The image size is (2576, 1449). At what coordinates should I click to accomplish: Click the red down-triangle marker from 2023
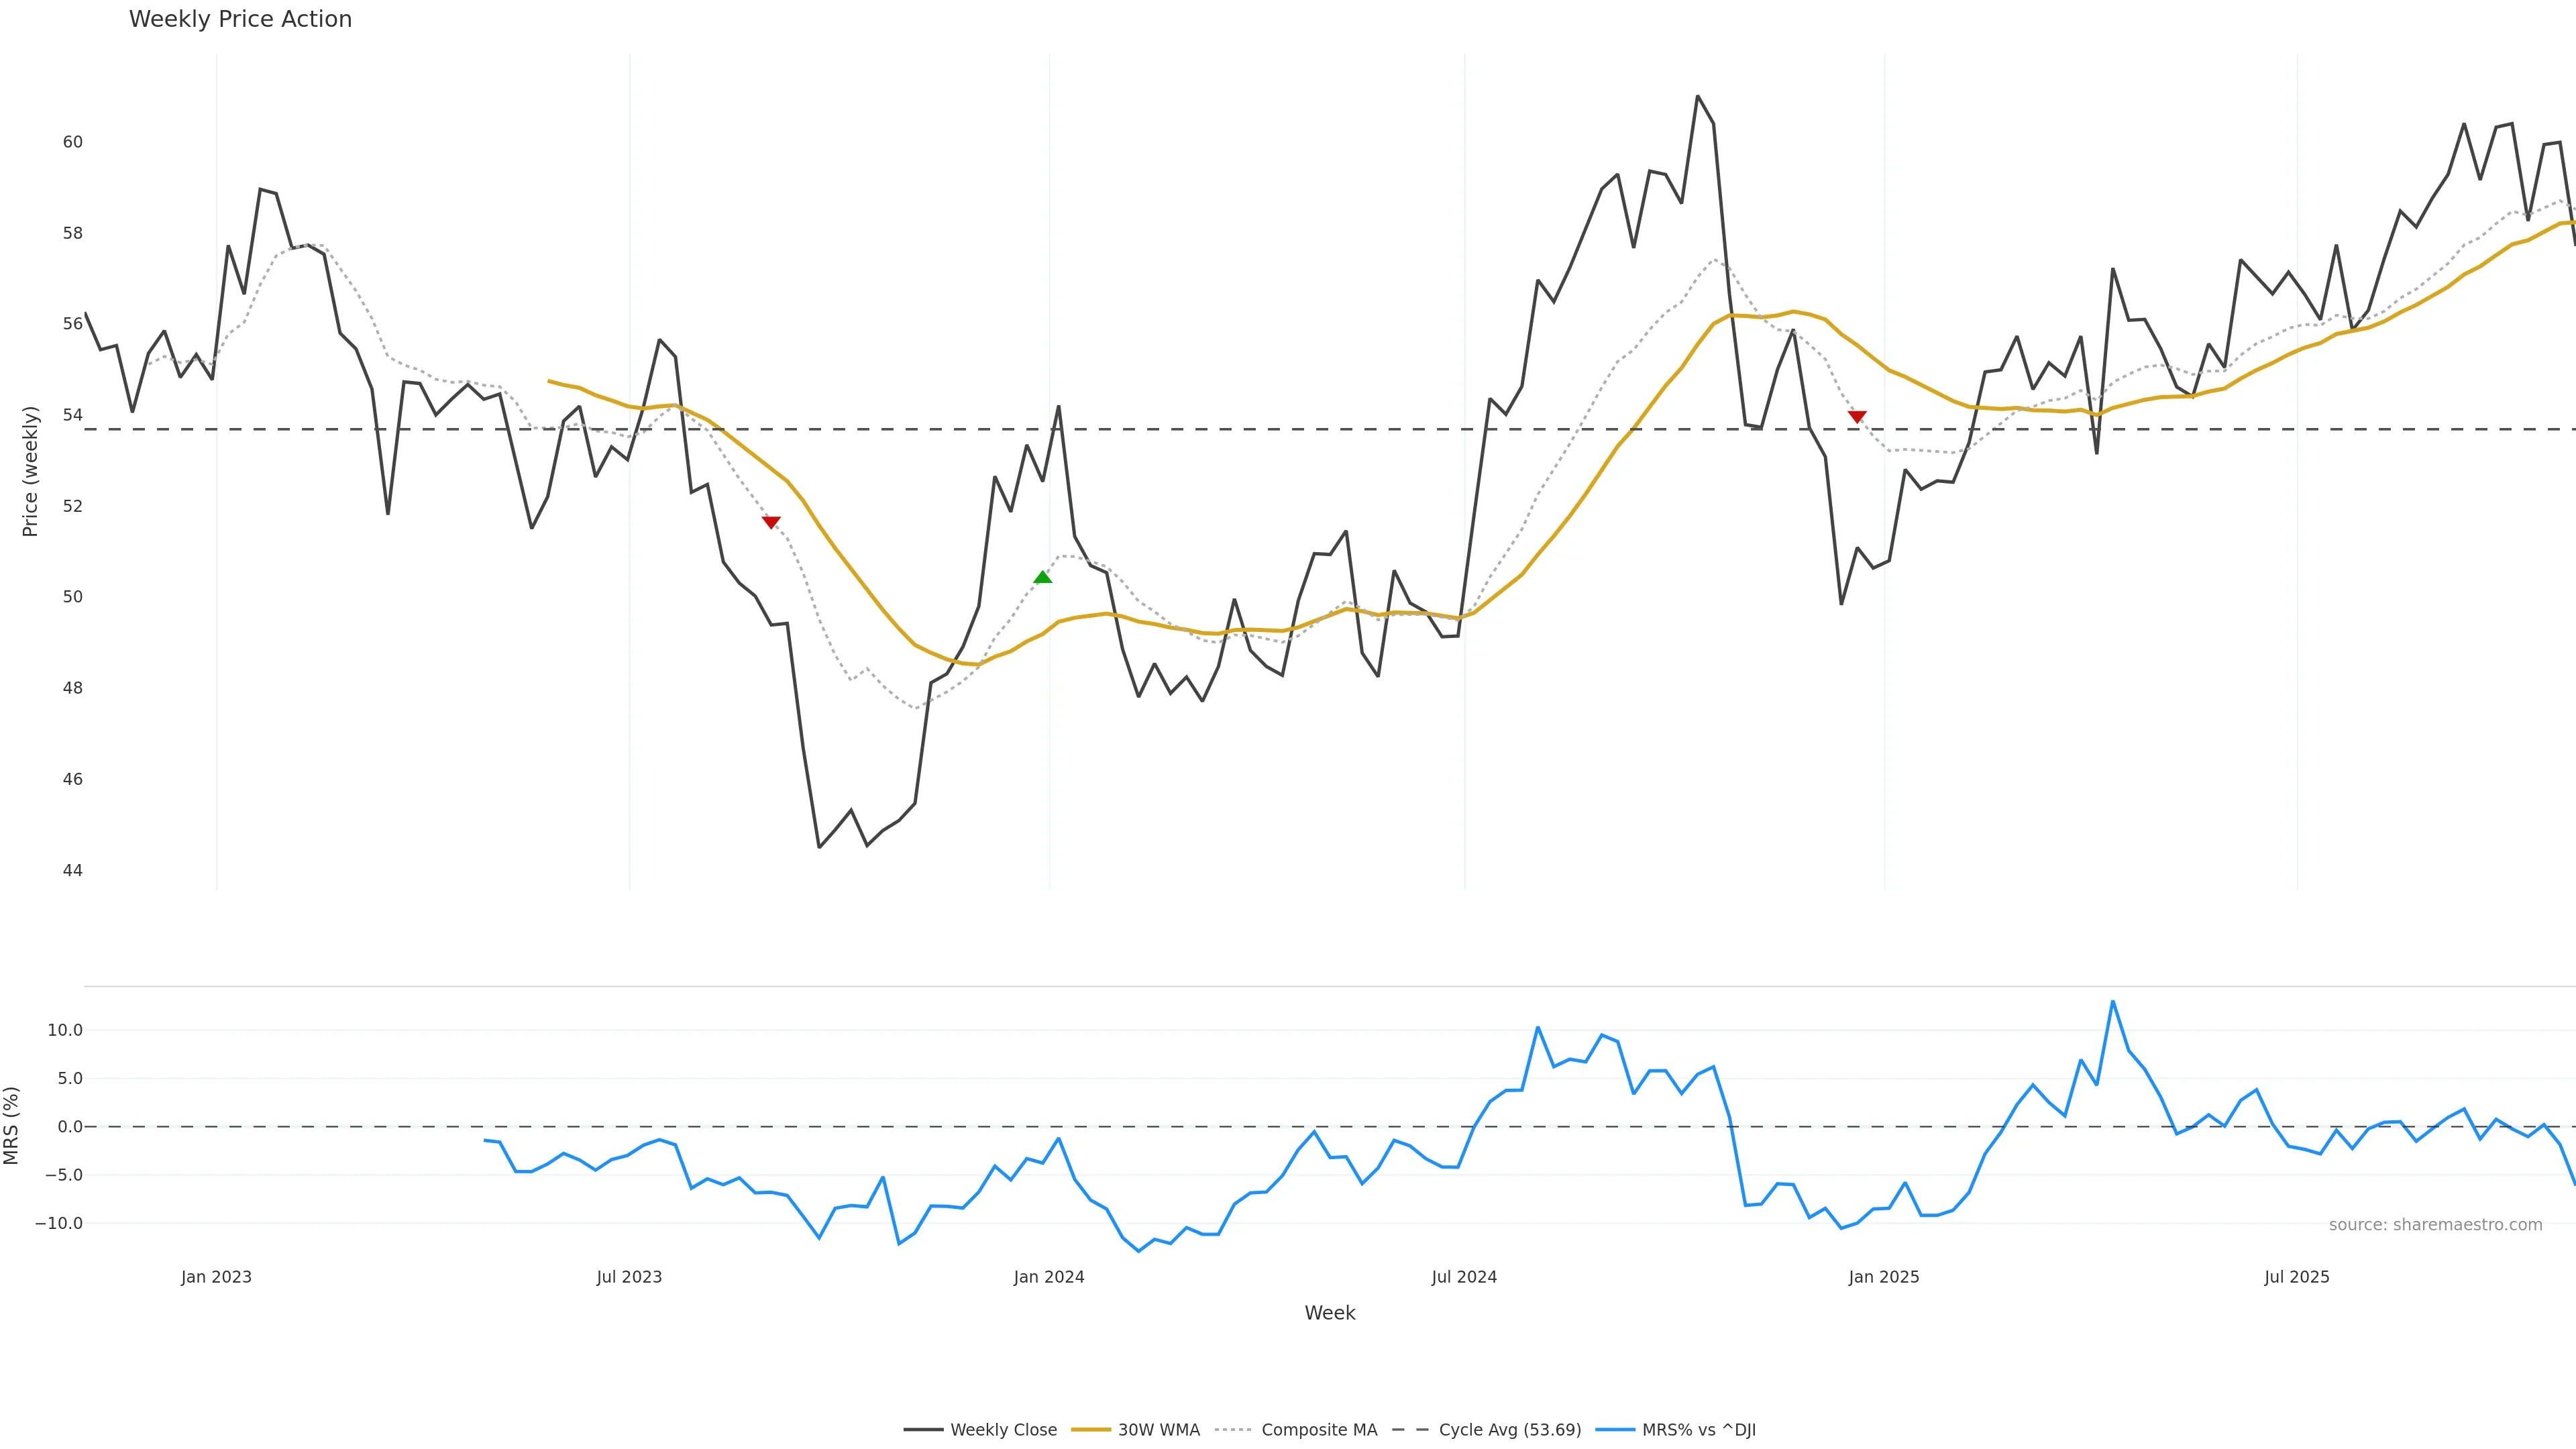(x=771, y=522)
